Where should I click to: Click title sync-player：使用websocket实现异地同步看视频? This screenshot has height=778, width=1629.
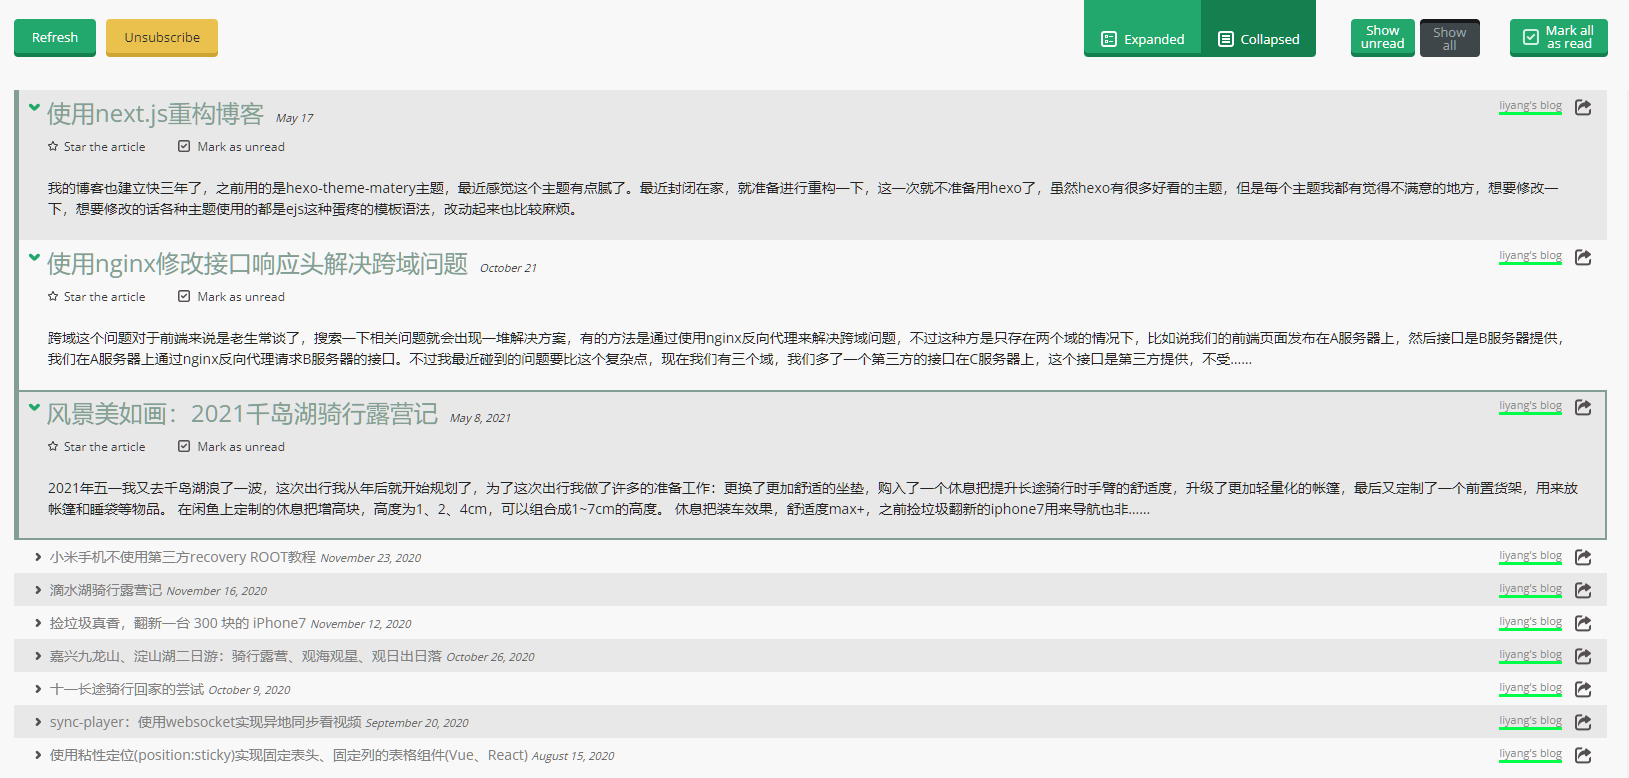coord(206,722)
